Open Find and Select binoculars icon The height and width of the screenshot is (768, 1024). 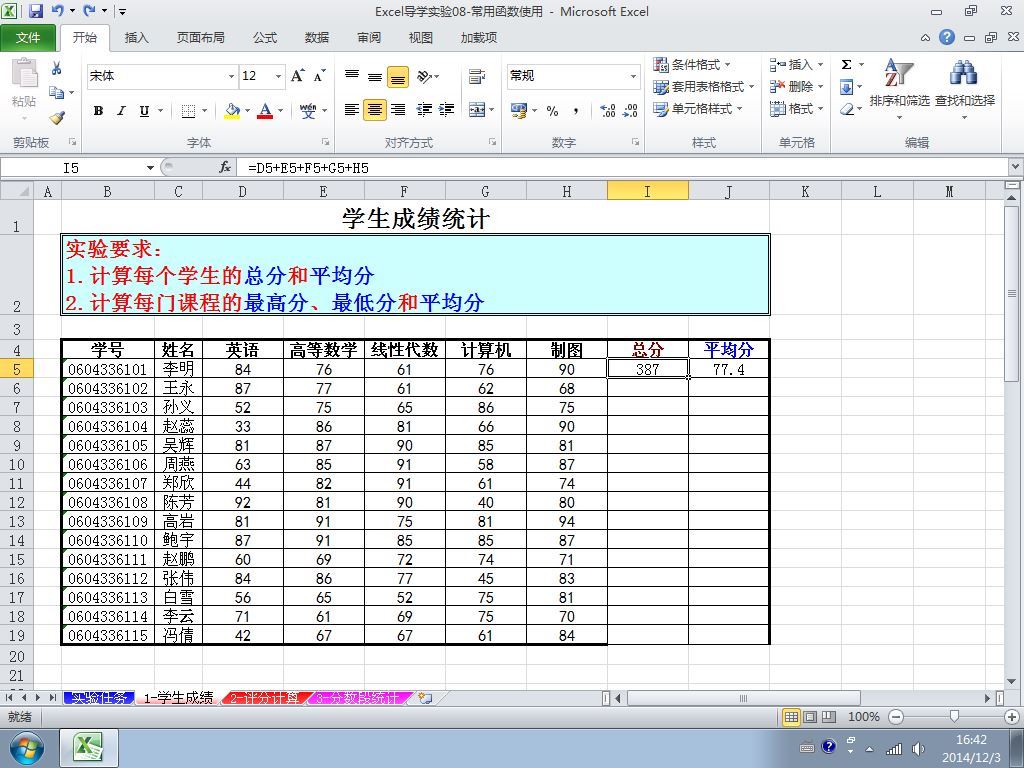[x=964, y=72]
